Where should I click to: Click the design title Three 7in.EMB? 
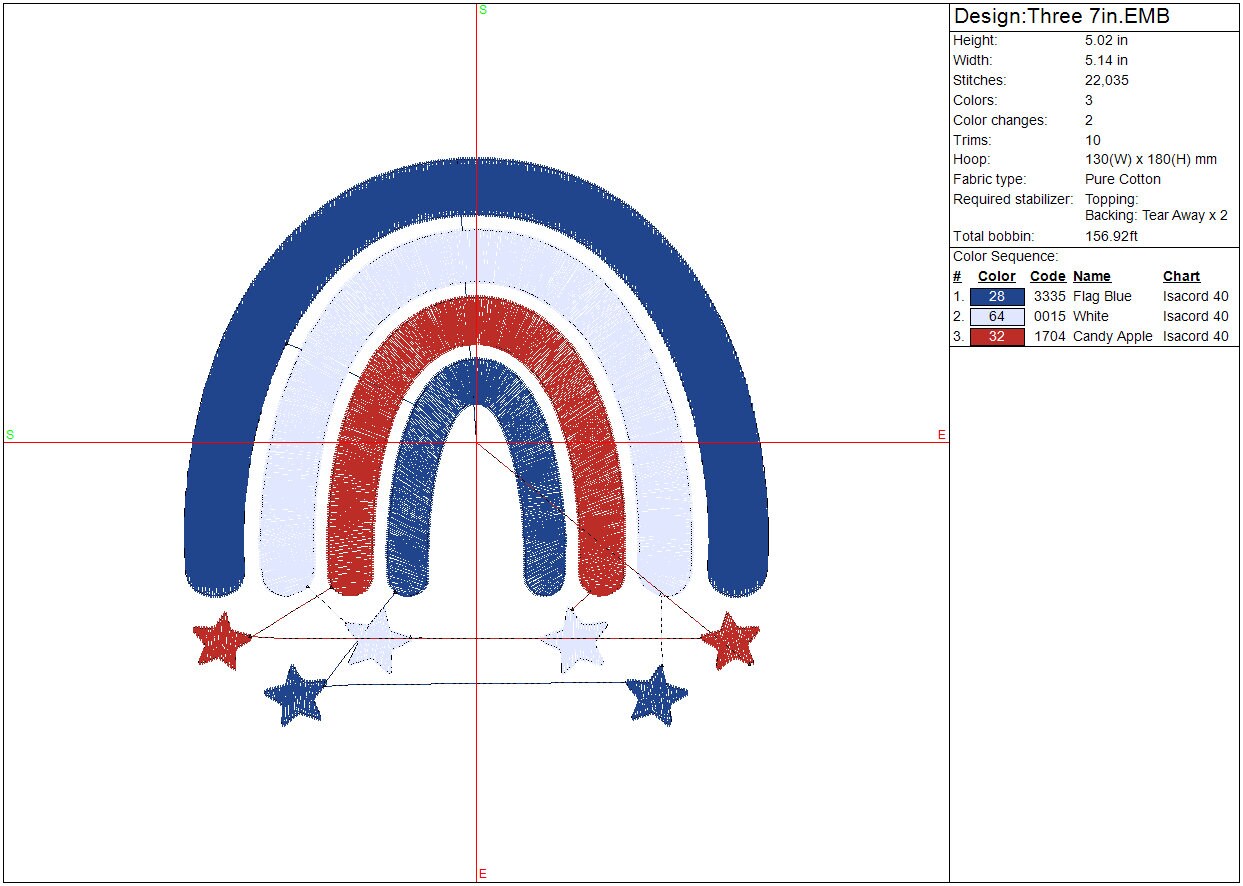1061,17
